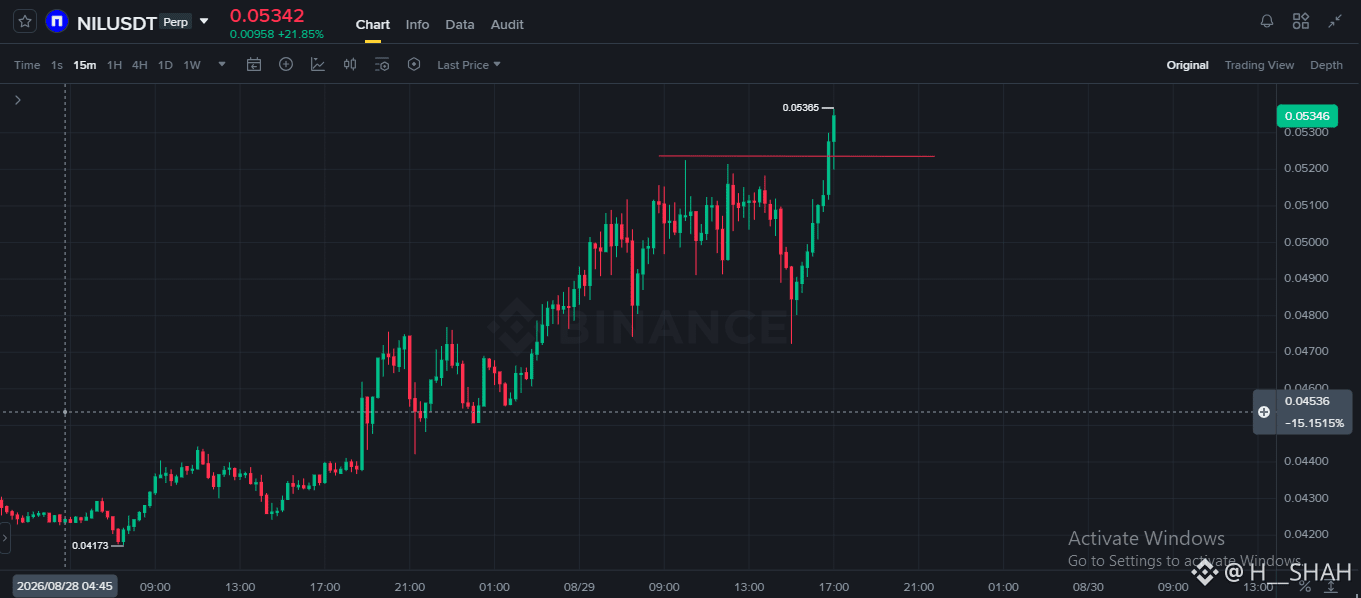This screenshot has width=1361, height=598.
Task: Click the 08/29 date on time axis
Action: (579, 587)
